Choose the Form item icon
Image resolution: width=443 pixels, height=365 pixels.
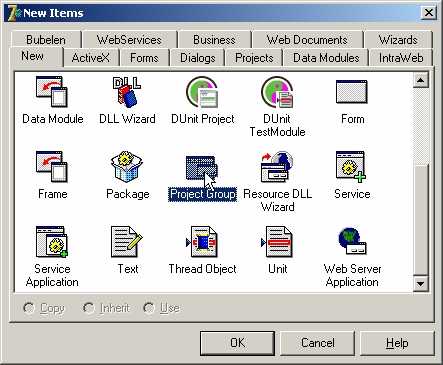click(x=352, y=92)
